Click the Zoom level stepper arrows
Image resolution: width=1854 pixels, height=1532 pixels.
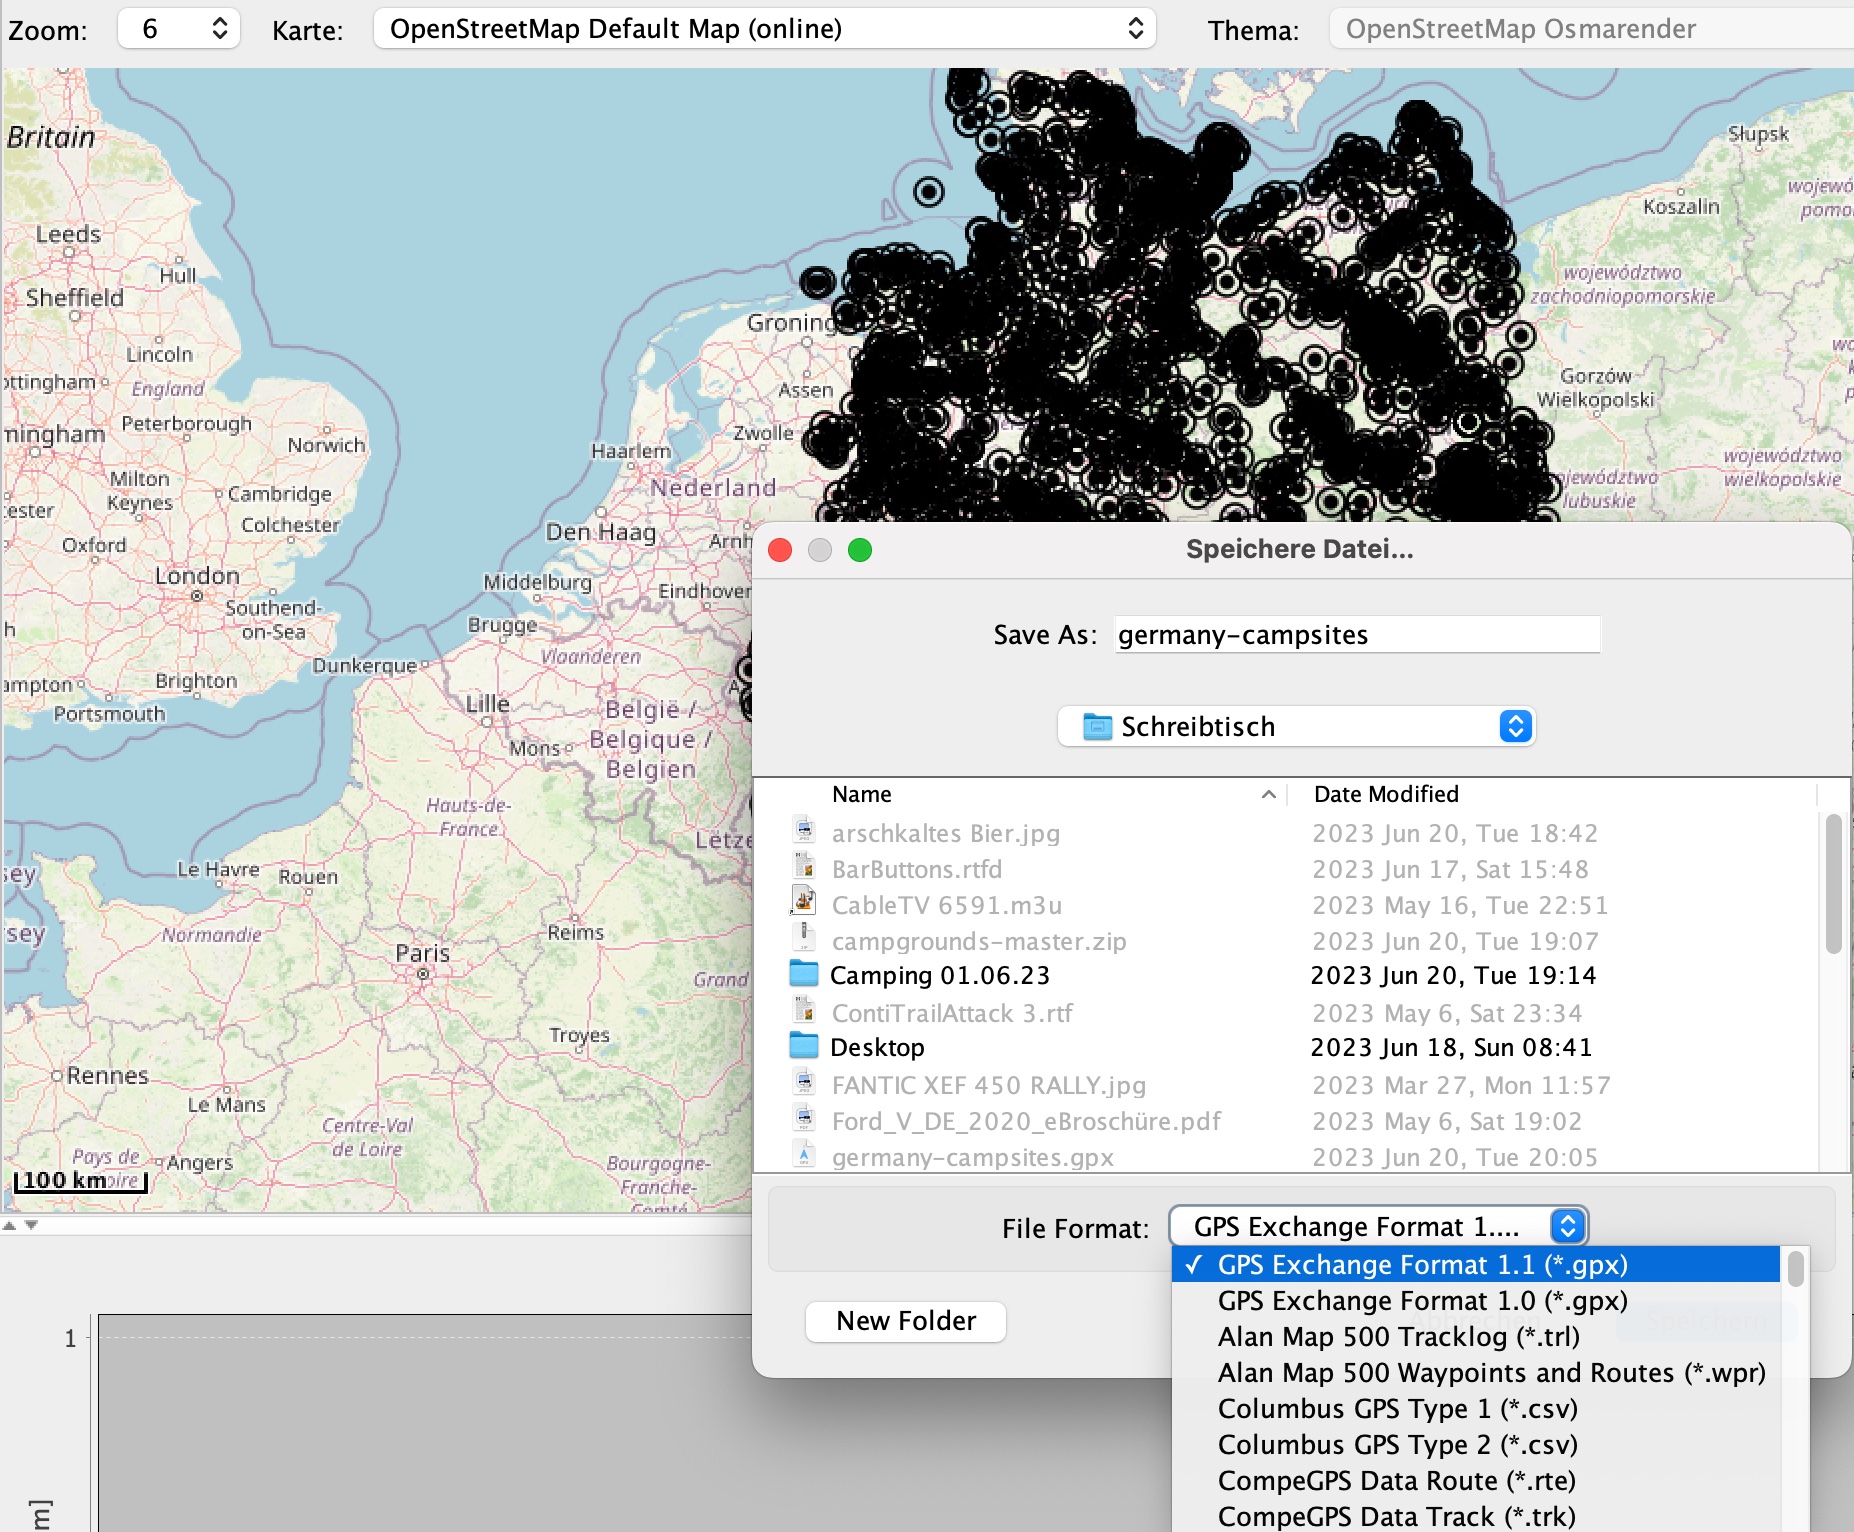coord(220,29)
